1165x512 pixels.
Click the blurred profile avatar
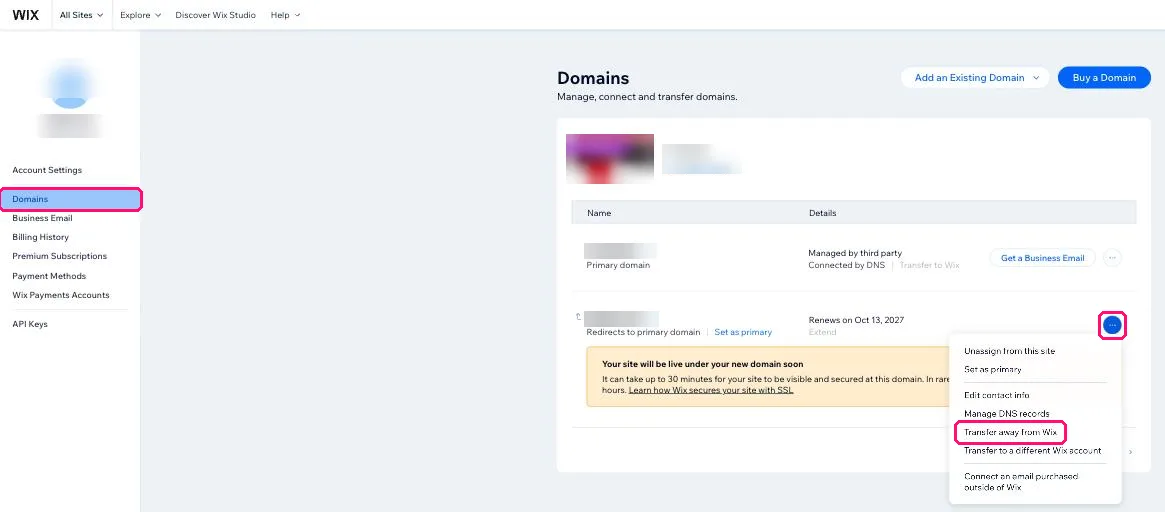pos(71,84)
